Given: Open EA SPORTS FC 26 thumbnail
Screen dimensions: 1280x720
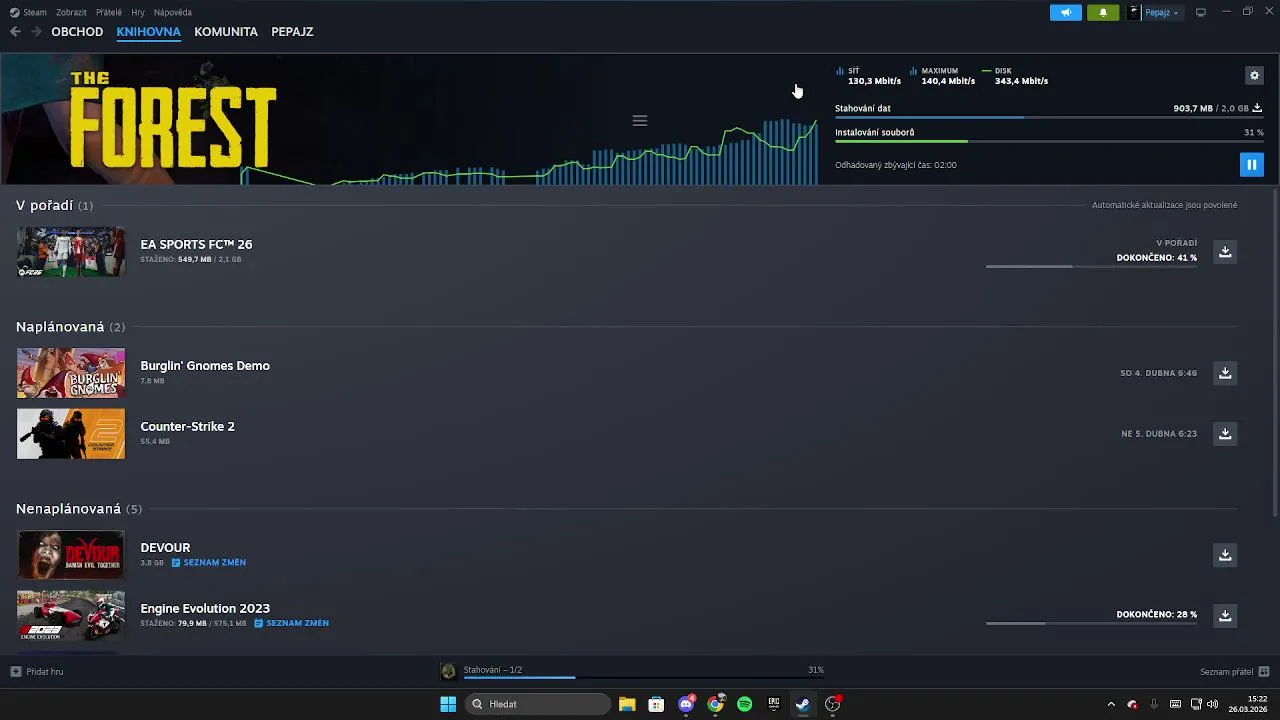Looking at the screenshot, I should [x=71, y=252].
